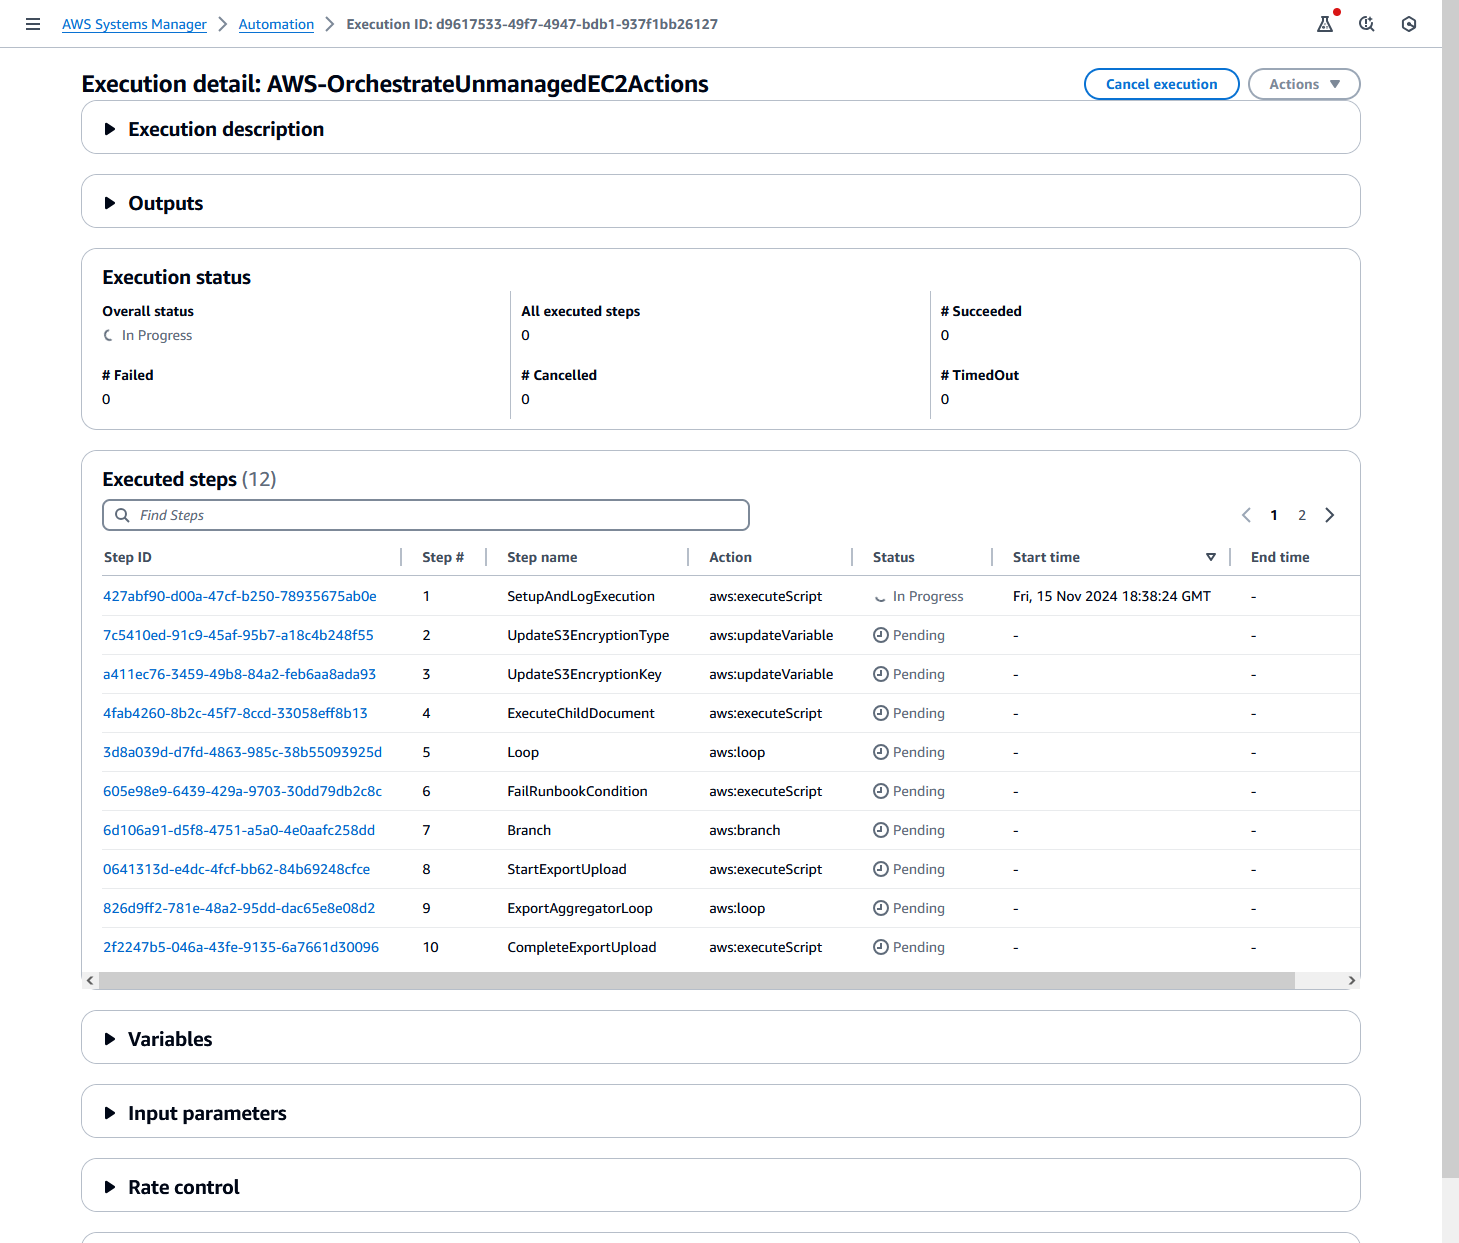Viewport: 1459px width, 1243px height.
Task: Select the StartExportUpload step name
Action: pyautogui.click(x=567, y=869)
